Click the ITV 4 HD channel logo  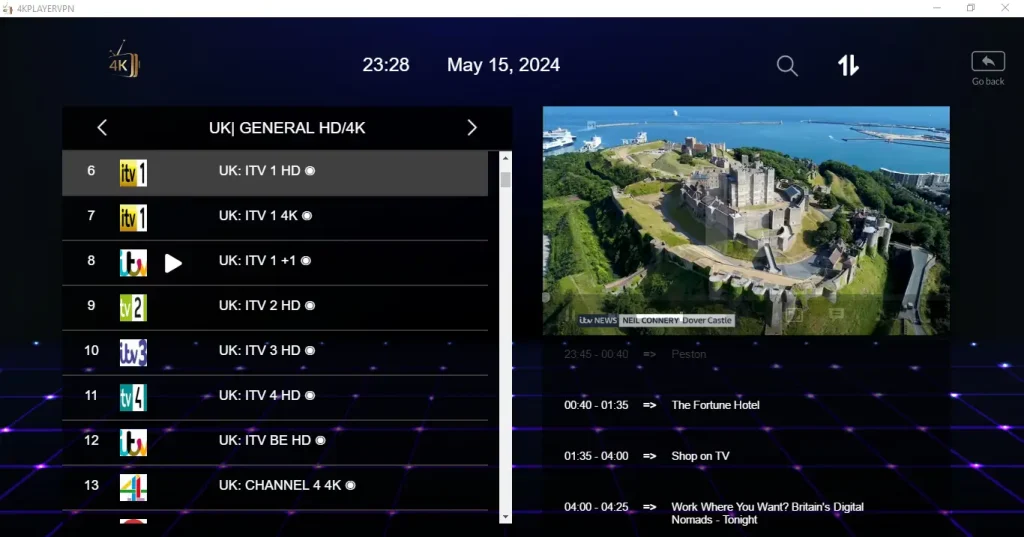tap(133, 398)
